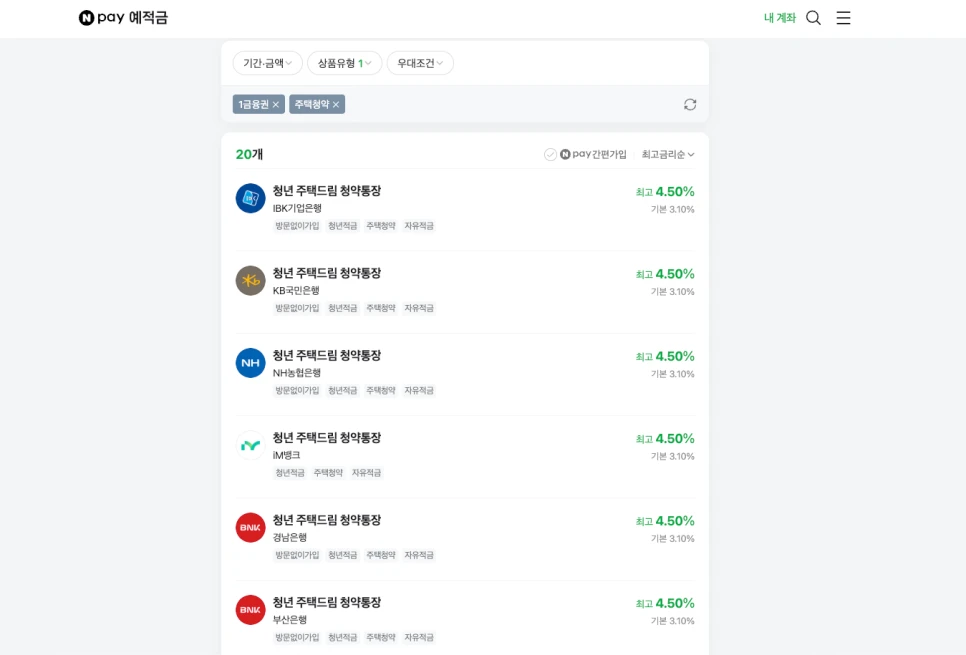The image size is (966, 655).
Task: Click the iM뱅크 bank logo
Action: click(250, 445)
